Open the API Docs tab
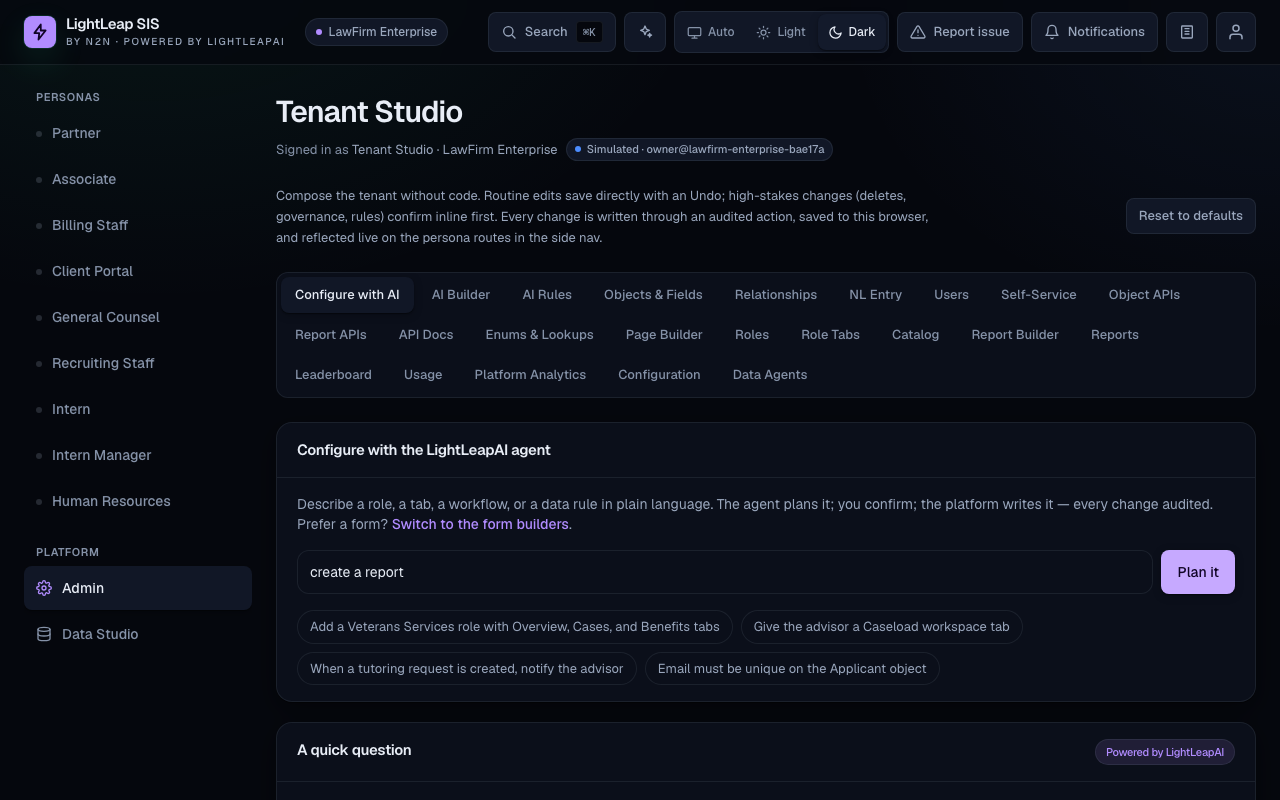The width and height of the screenshot is (1280, 800). (x=426, y=335)
